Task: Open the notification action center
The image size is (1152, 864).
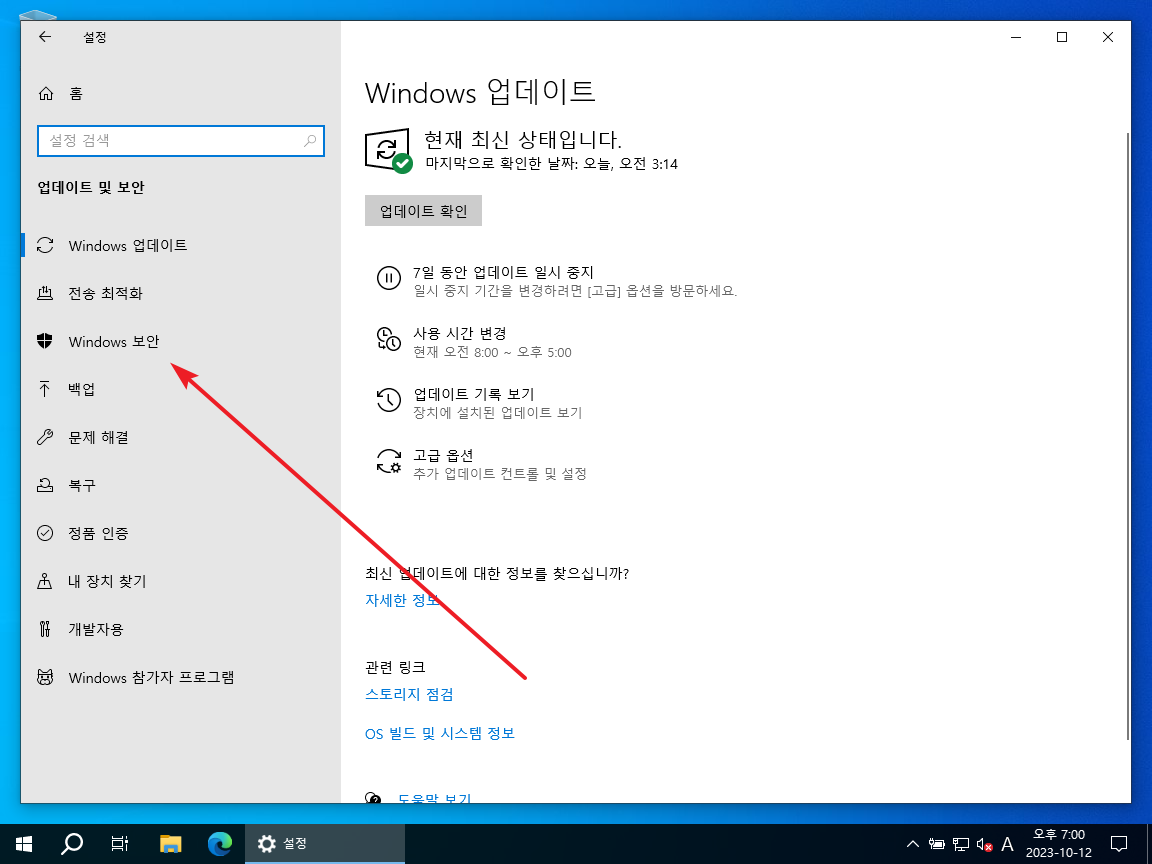Action: pyautogui.click(x=1119, y=843)
